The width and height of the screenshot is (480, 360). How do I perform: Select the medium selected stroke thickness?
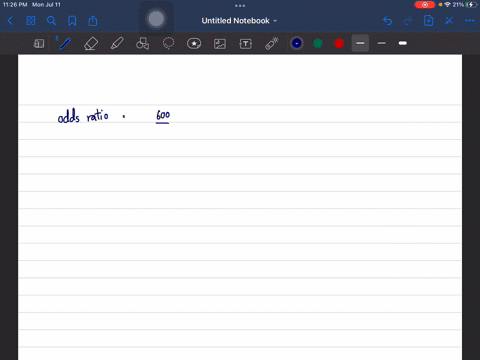tap(360, 43)
